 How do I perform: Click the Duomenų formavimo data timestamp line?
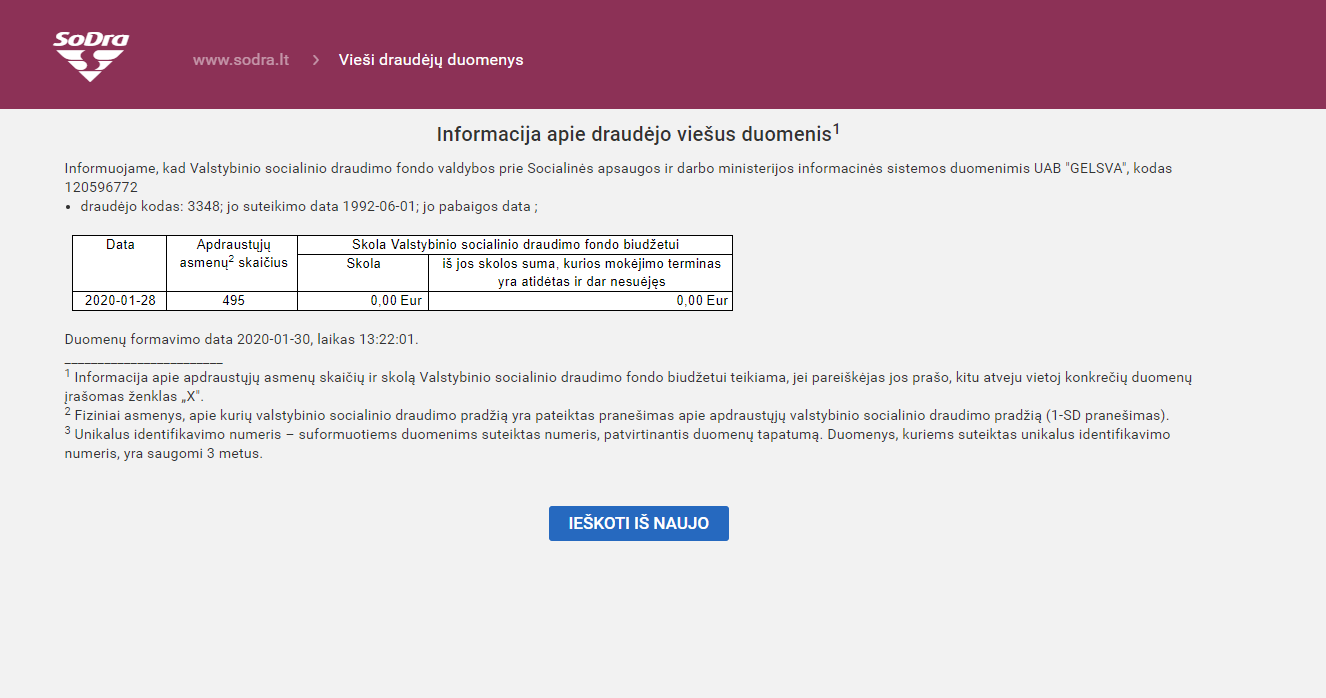(x=241, y=340)
